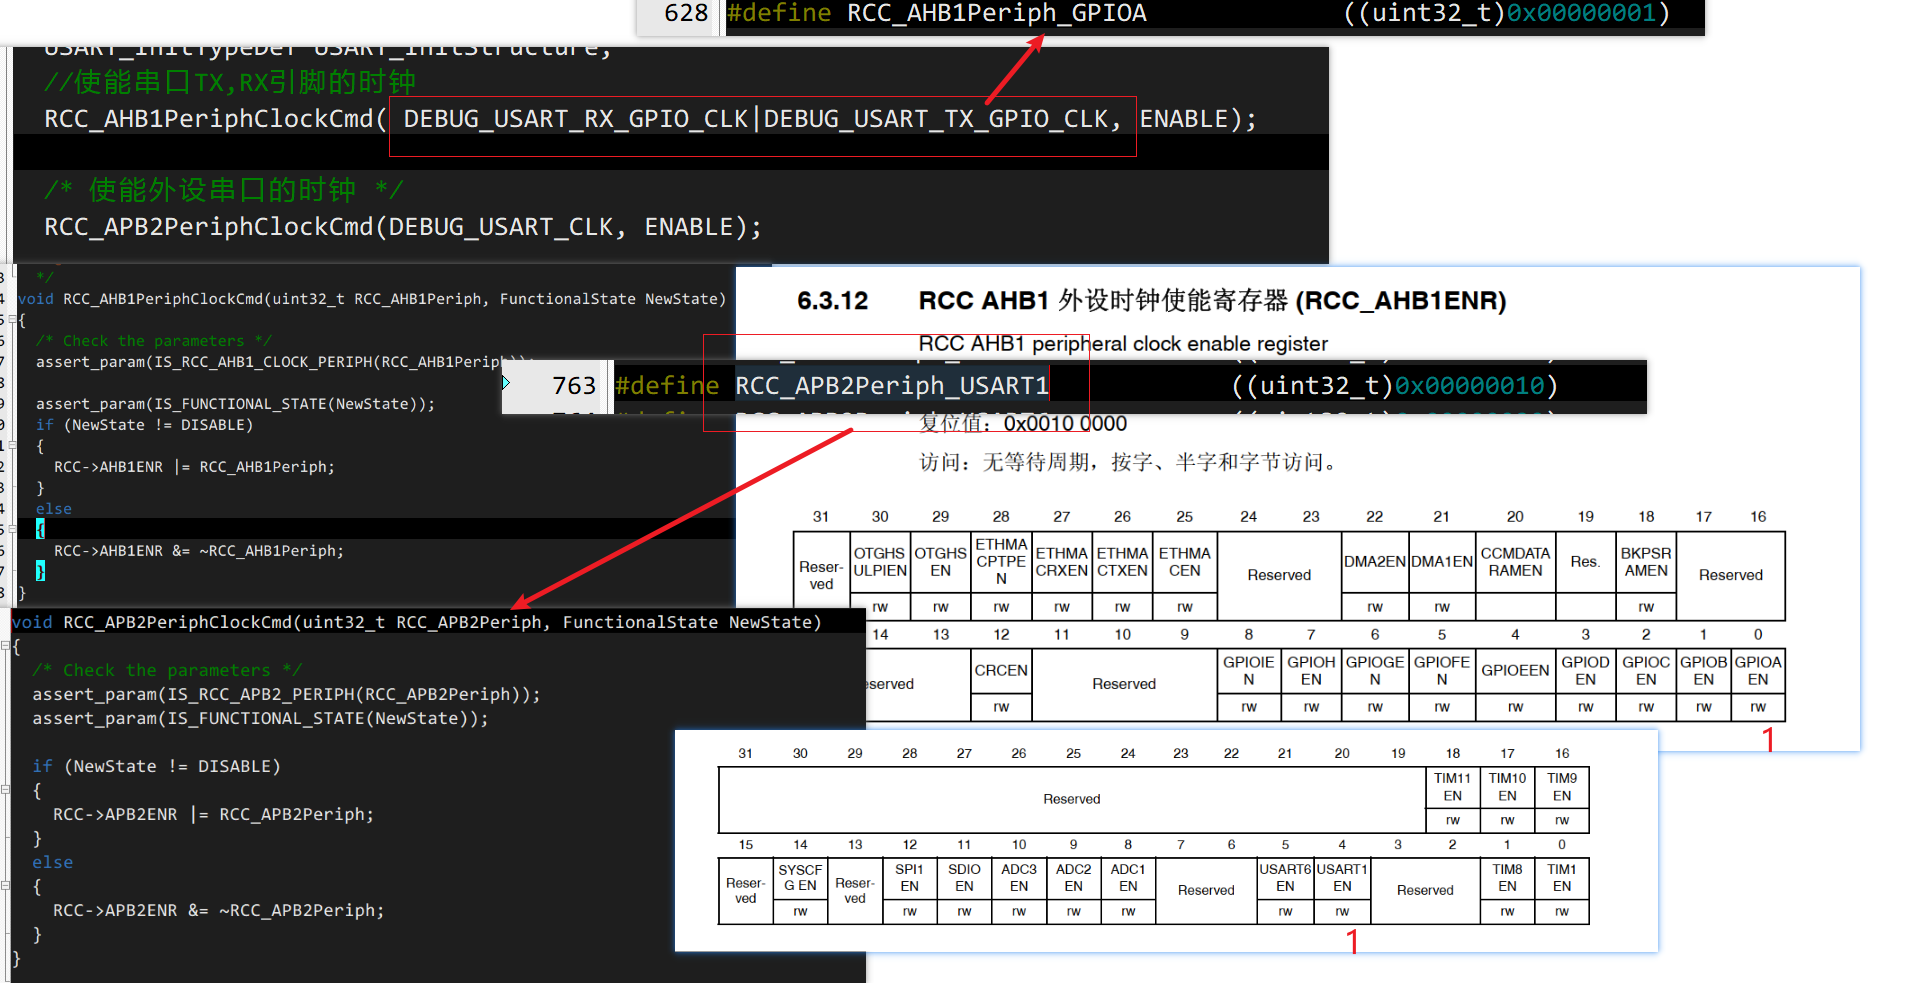This screenshot has width=1915, height=983.
Task: Click the TIM9EN bit cell
Action: (x=1562, y=787)
